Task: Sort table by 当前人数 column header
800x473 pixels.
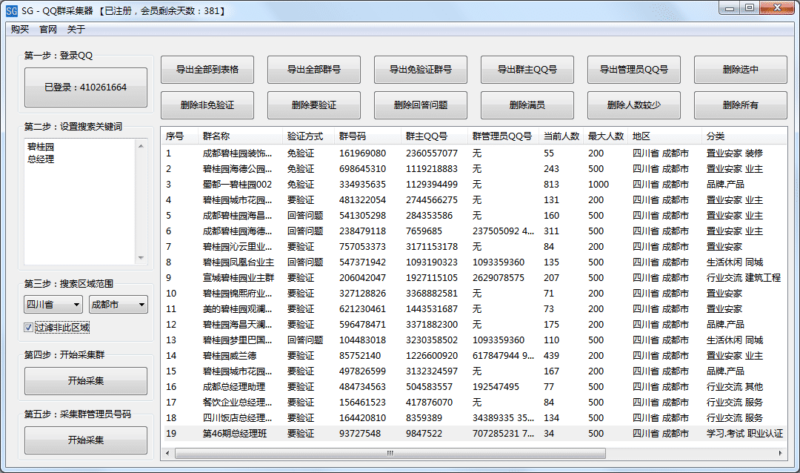Action: pos(561,135)
